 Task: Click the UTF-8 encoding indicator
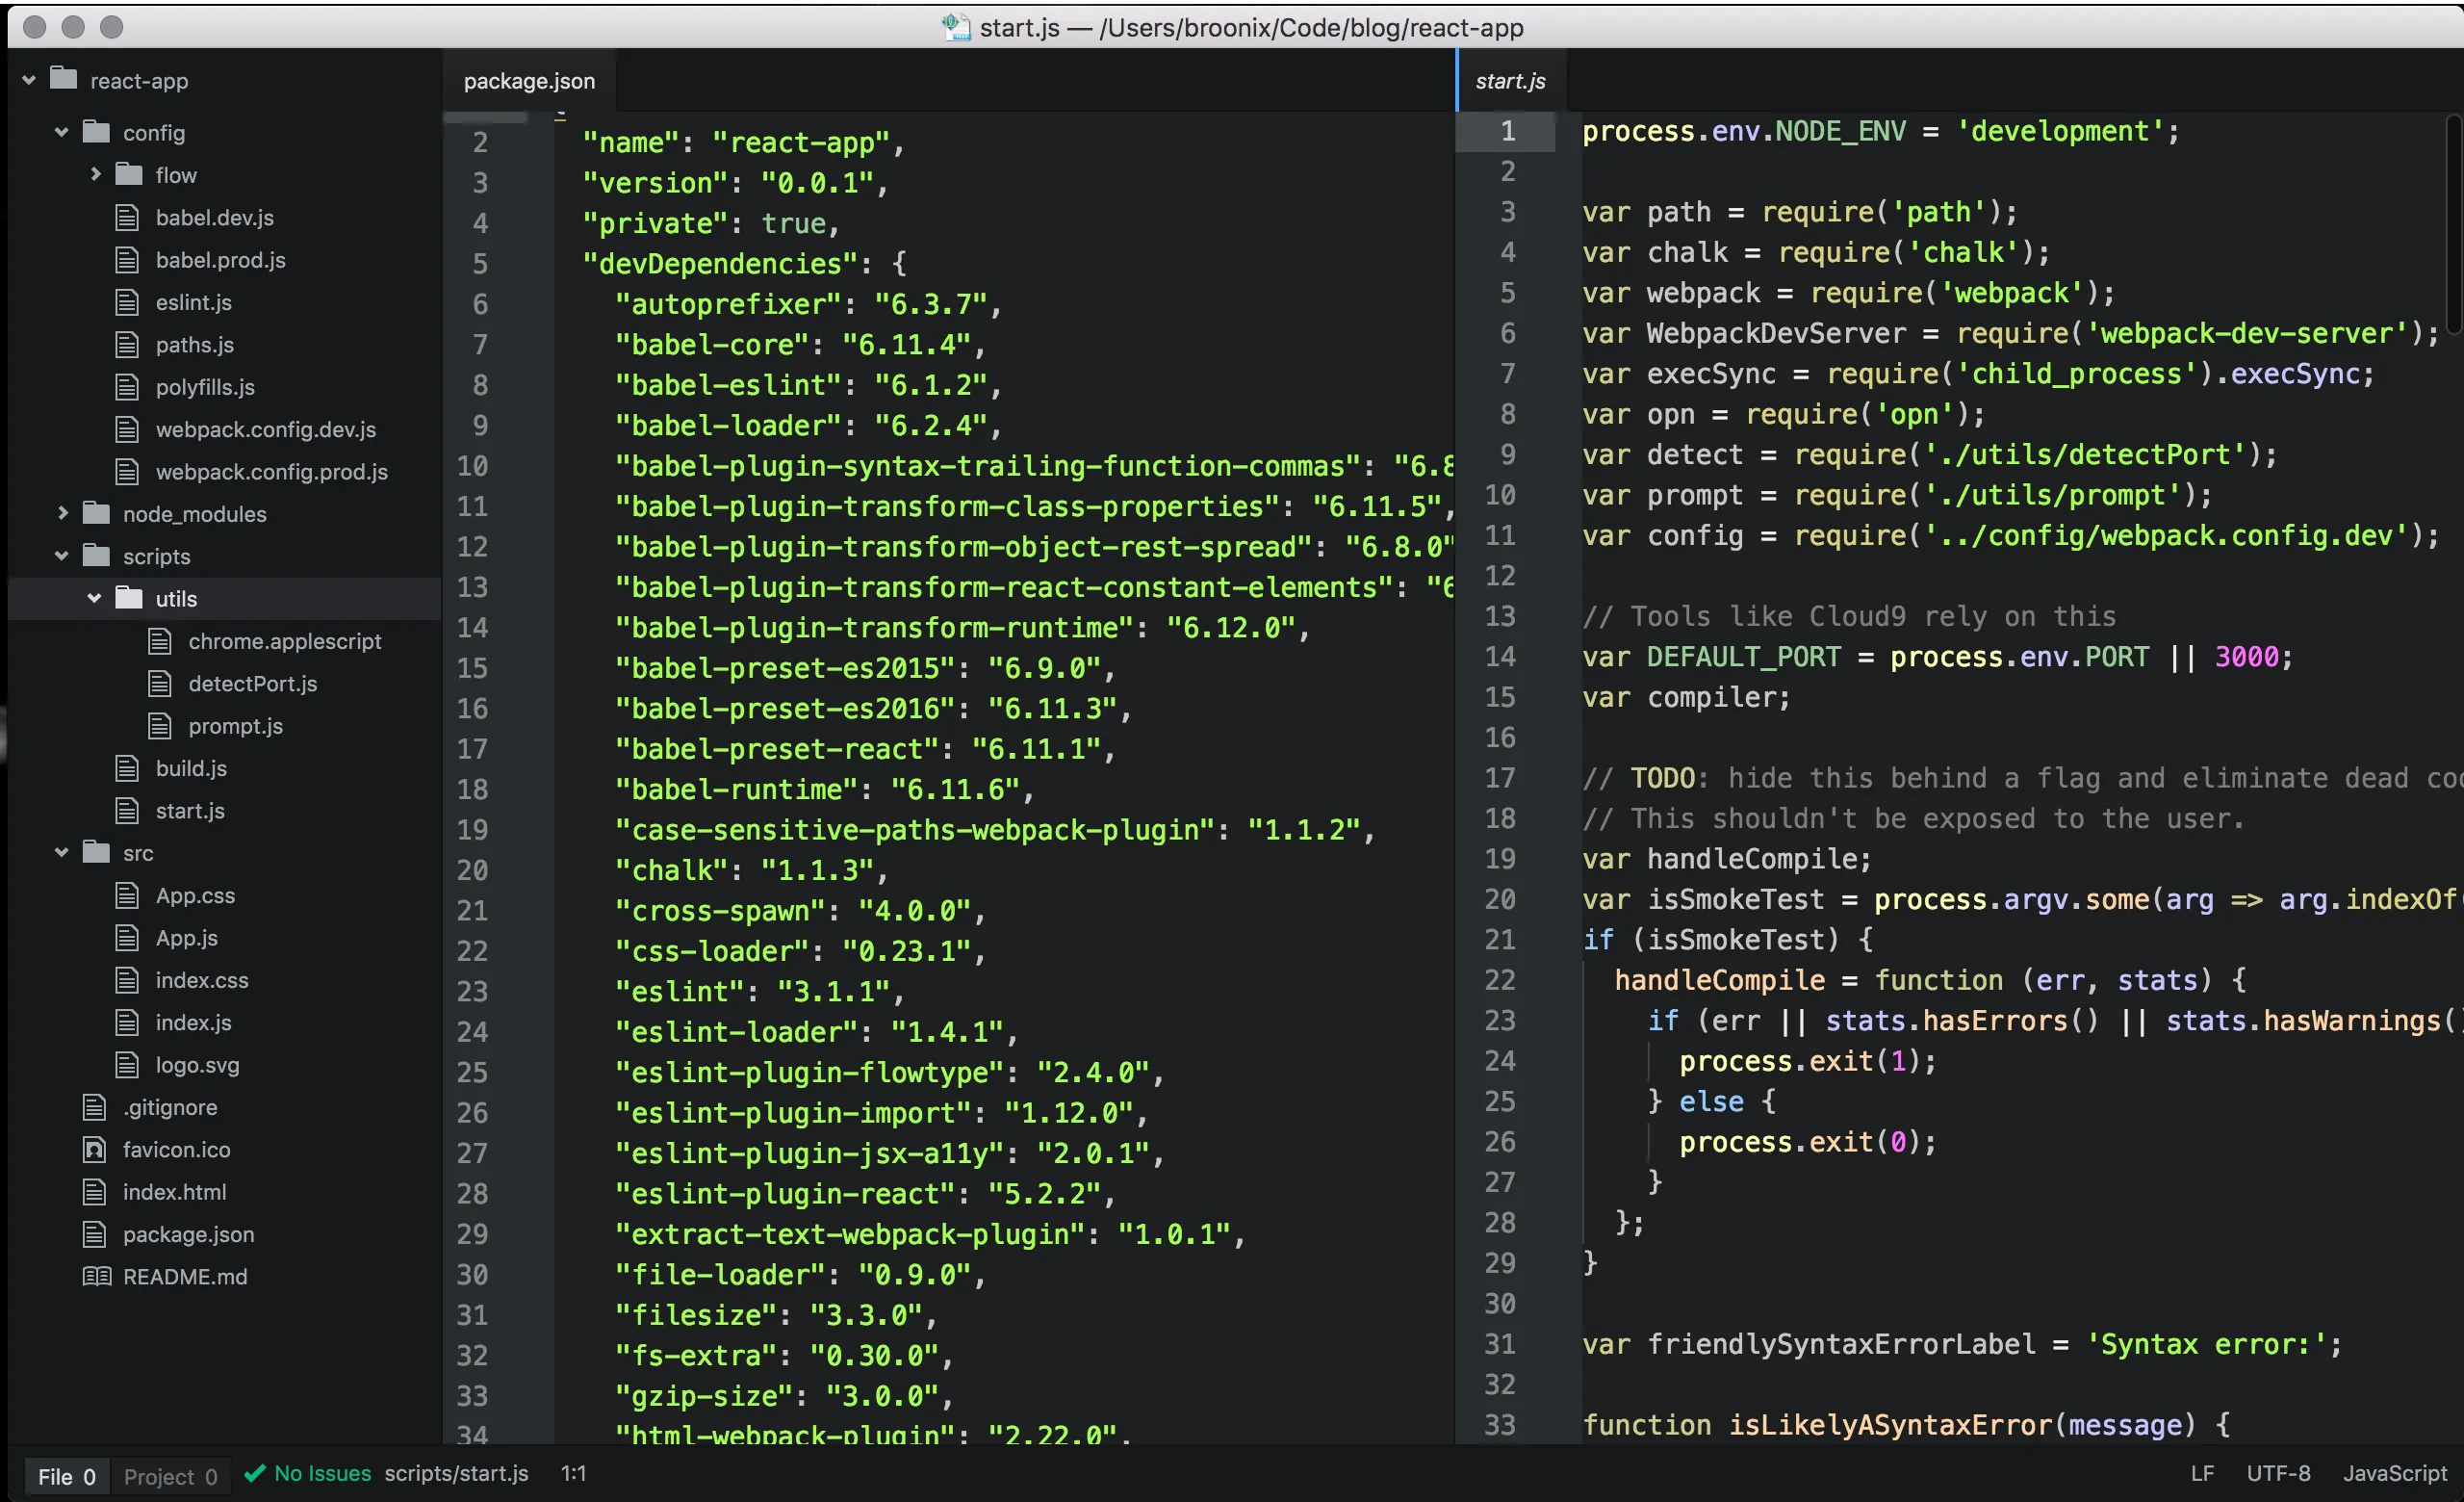tap(2278, 1473)
